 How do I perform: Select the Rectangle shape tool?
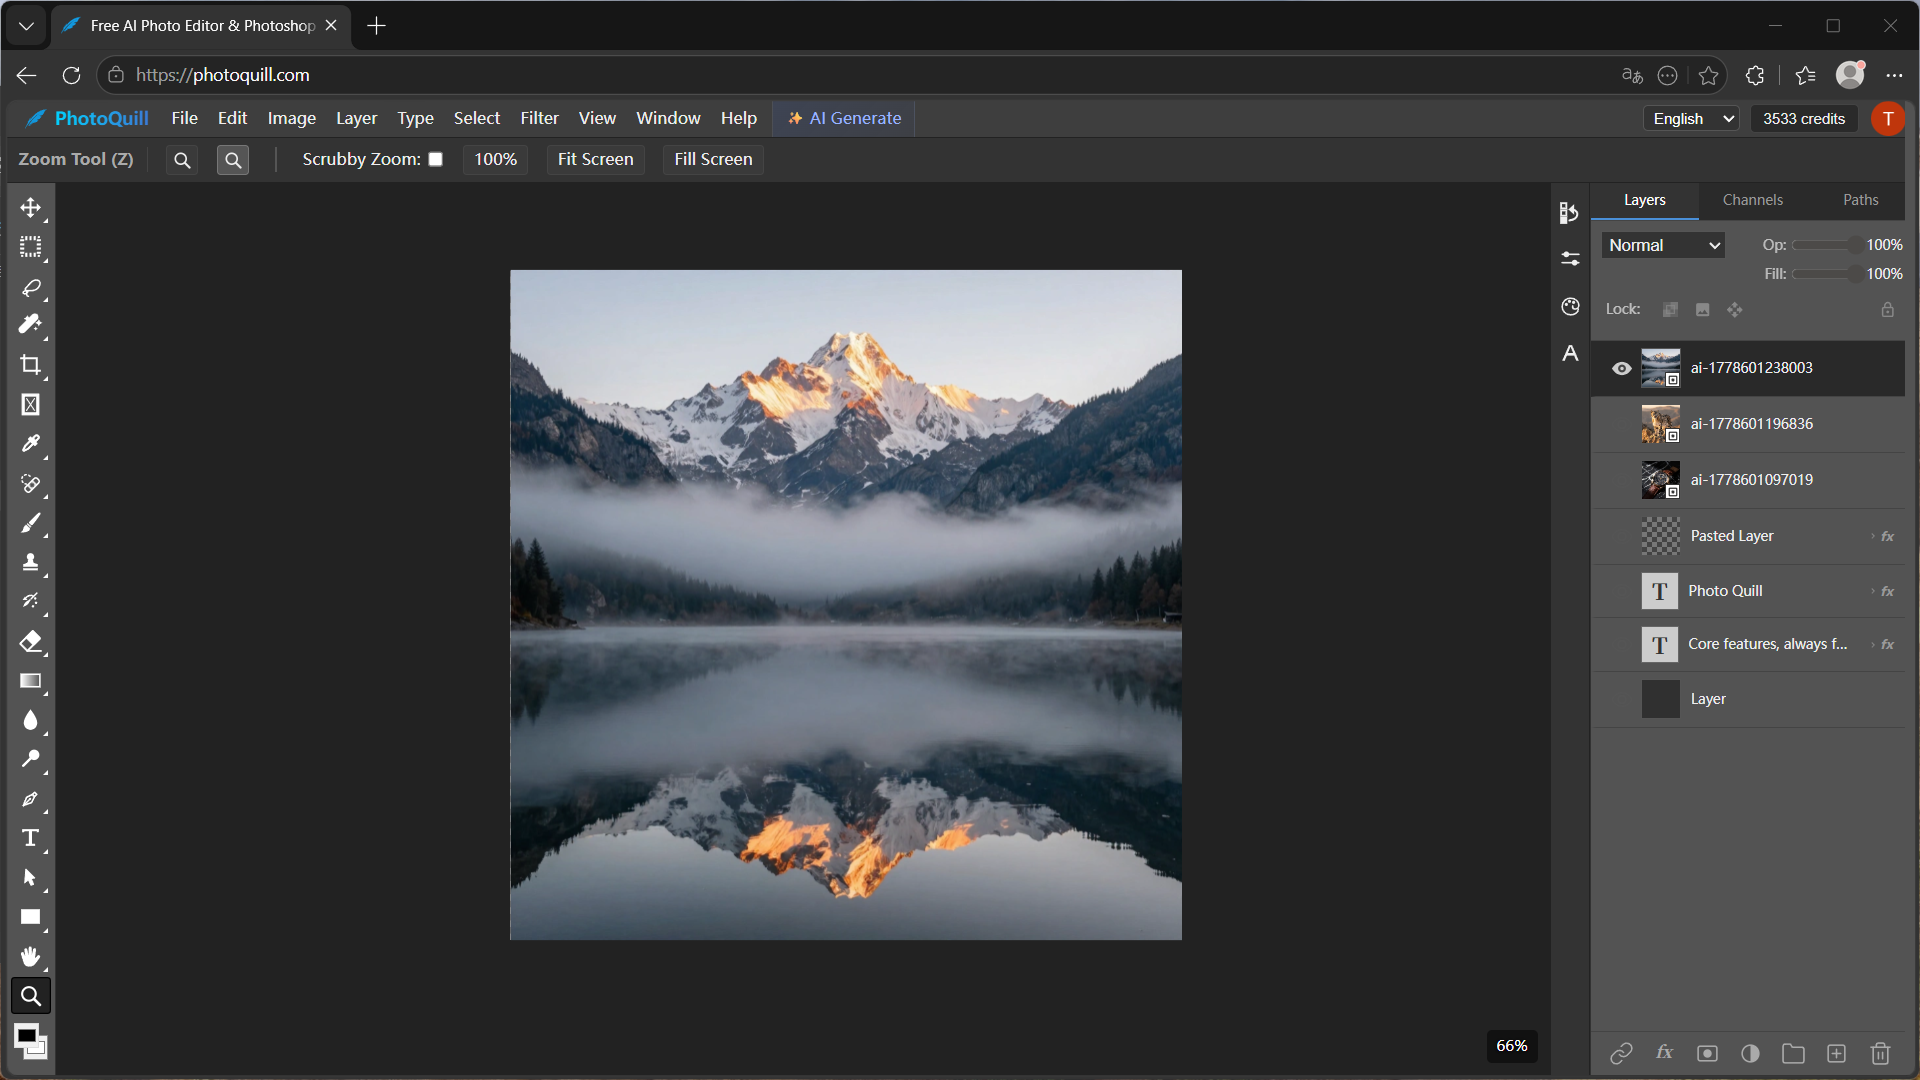pos(31,917)
